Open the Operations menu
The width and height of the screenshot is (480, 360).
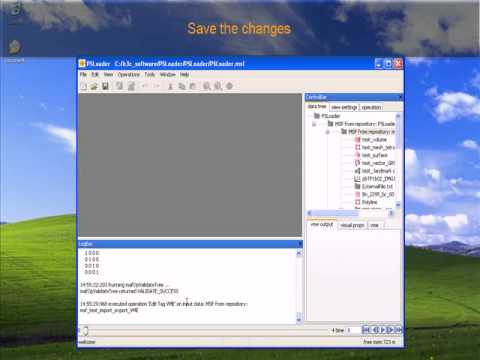(129, 74)
